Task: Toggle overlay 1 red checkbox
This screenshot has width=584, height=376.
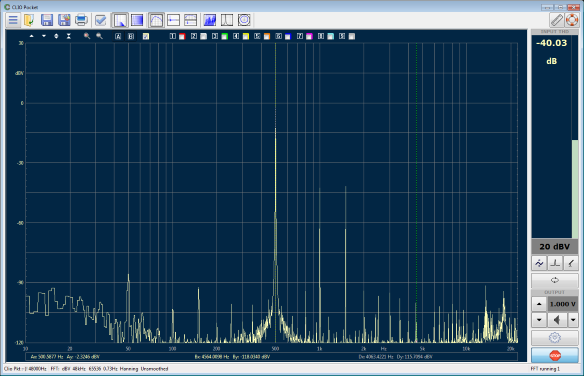Action: point(182,36)
